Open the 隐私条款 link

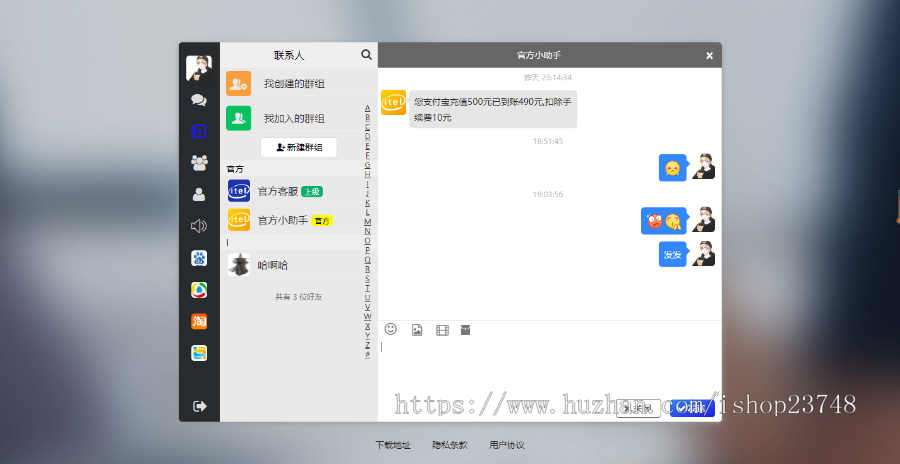pos(449,445)
